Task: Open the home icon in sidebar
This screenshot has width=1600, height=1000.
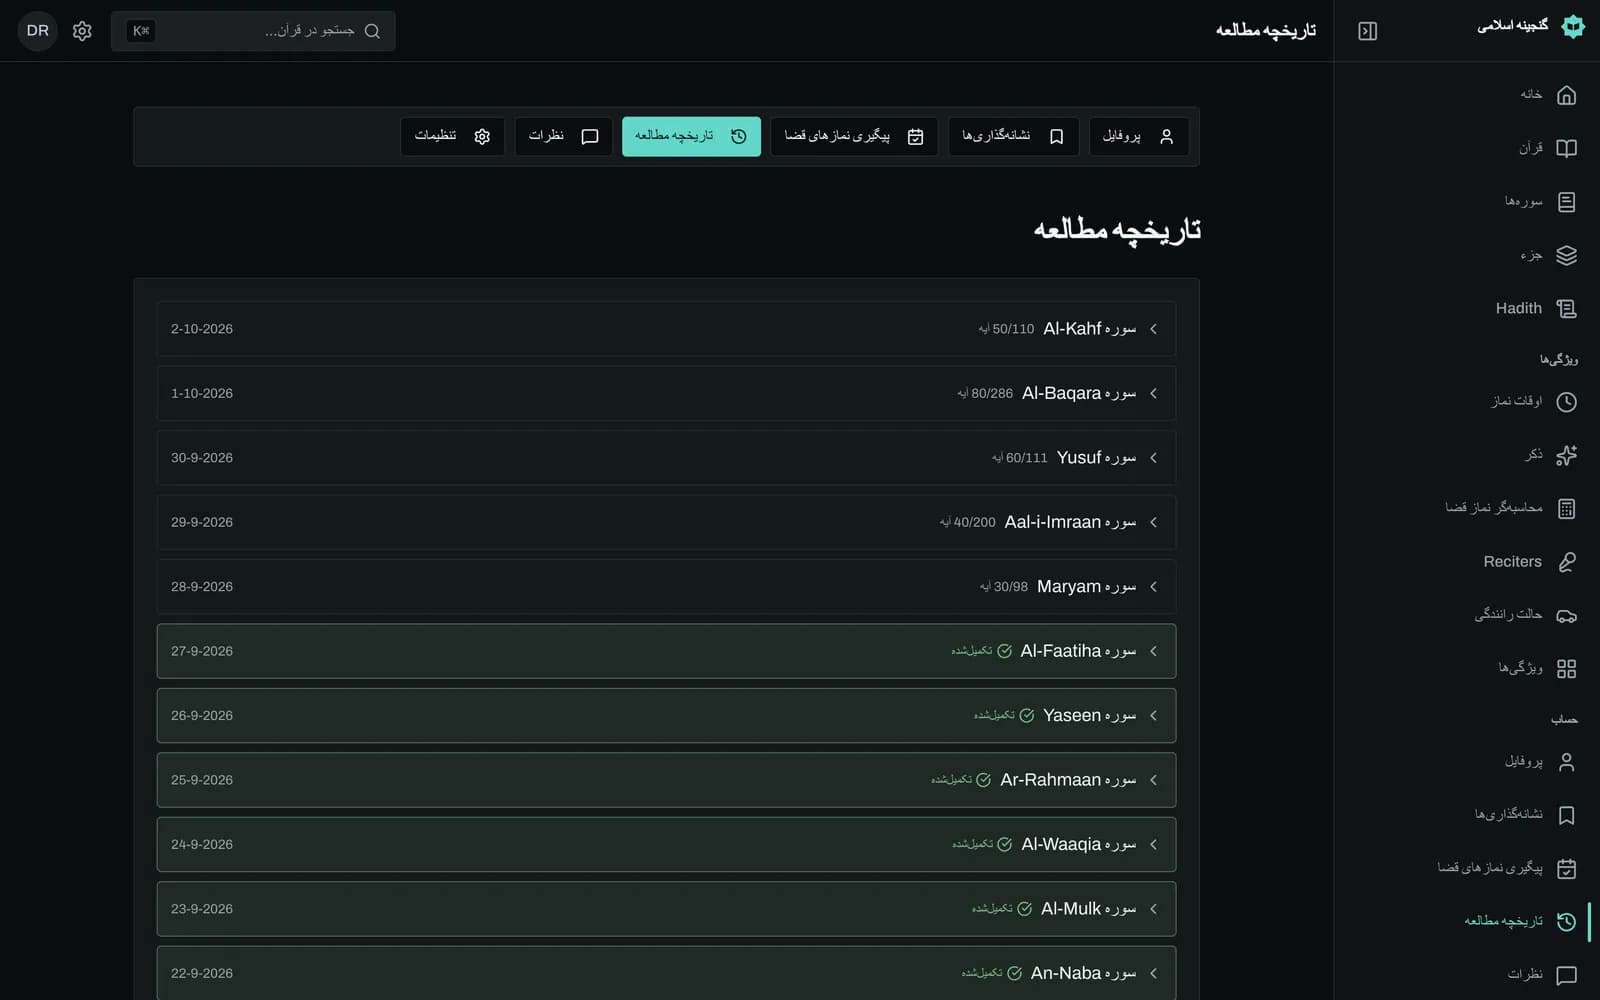Action: tap(1566, 95)
